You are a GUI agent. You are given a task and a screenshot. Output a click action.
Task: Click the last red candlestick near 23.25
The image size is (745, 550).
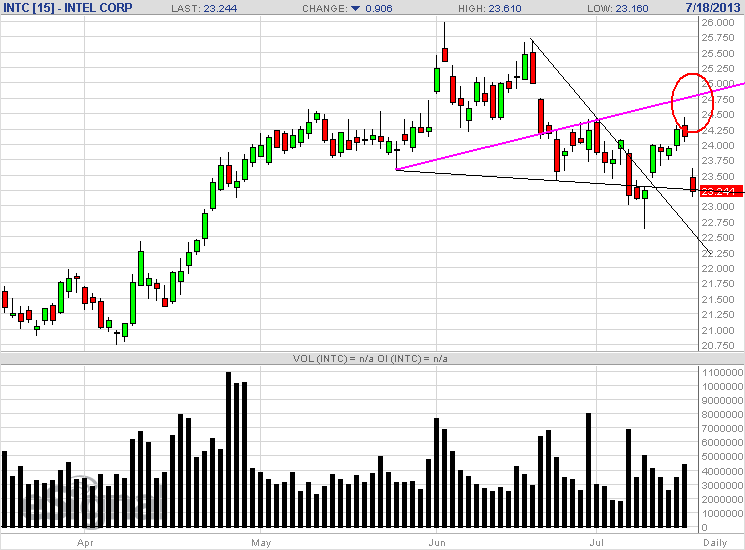693,184
